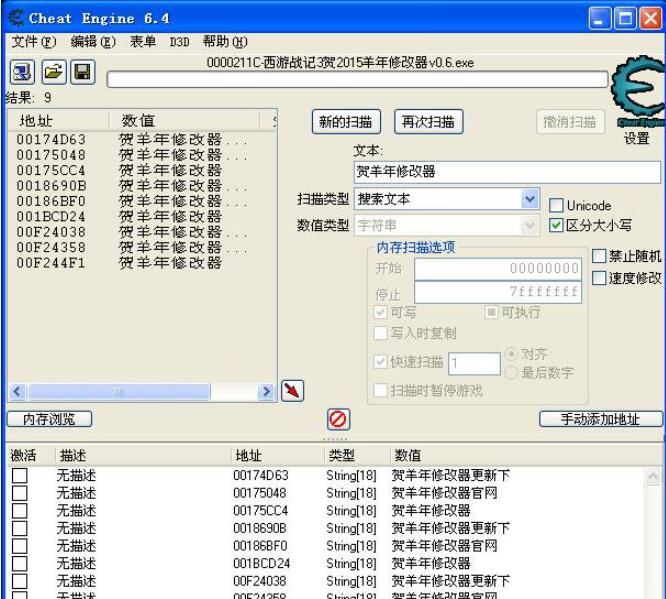Click address table scroll up arrow

tap(653, 476)
